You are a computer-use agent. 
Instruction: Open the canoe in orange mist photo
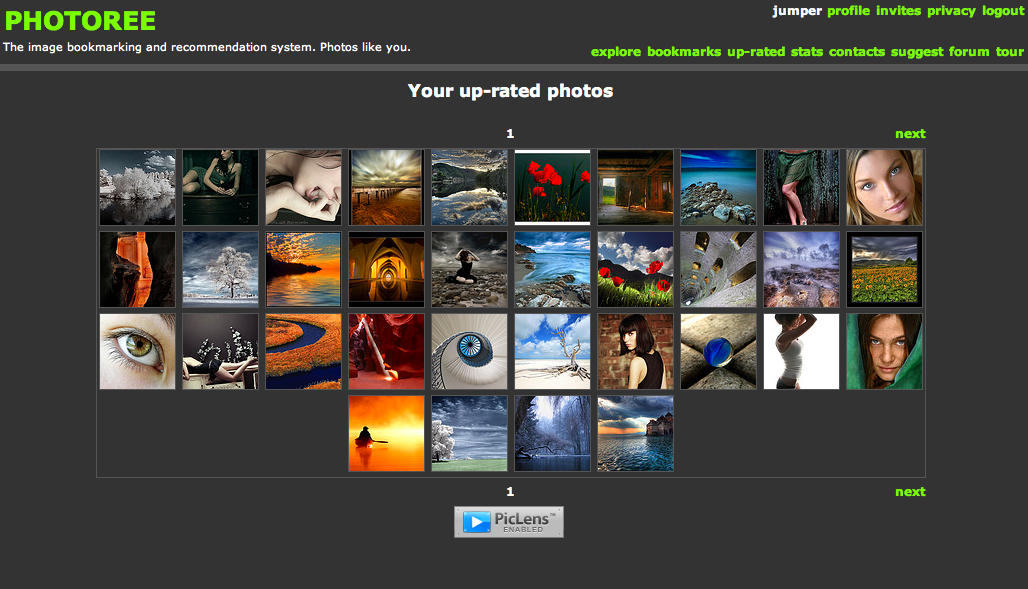click(386, 434)
